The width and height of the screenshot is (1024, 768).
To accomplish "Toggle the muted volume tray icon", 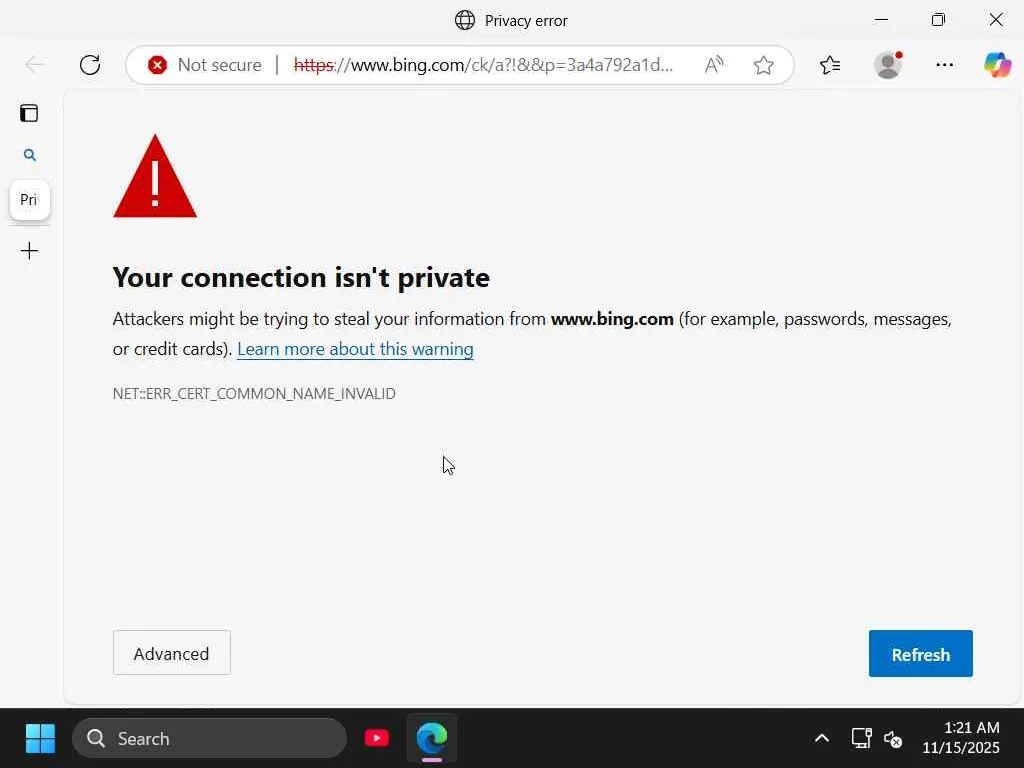I will click(894, 739).
